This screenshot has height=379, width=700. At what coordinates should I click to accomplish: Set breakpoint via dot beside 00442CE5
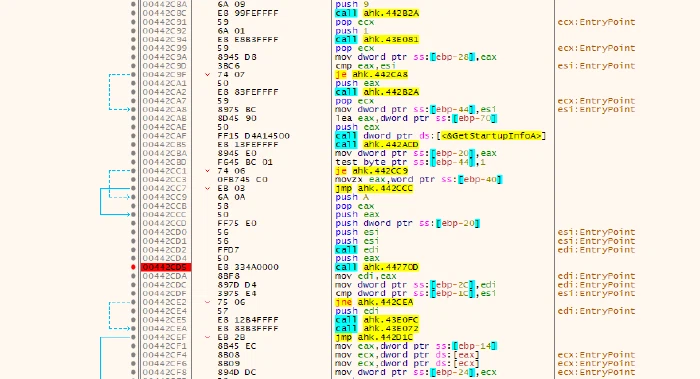133,320
